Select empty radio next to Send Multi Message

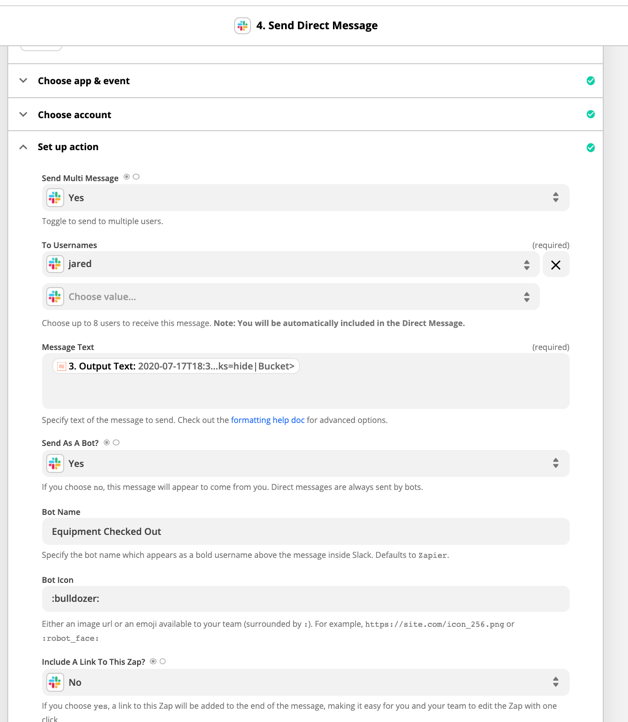click(136, 177)
